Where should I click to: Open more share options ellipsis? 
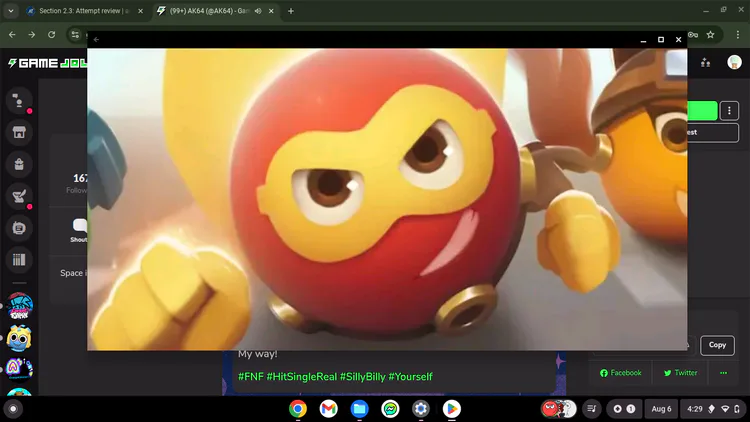point(723,373)
